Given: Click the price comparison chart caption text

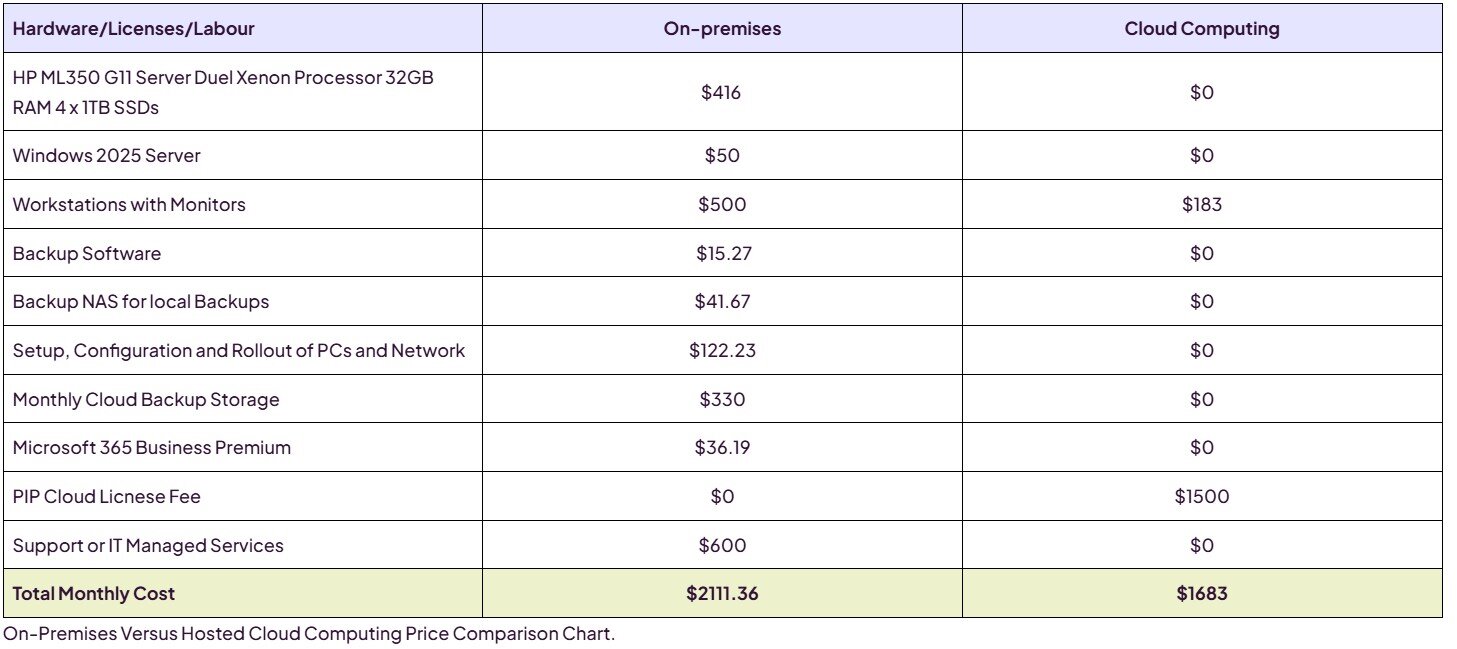Looking at the screenshot, I should pos(309,634).
